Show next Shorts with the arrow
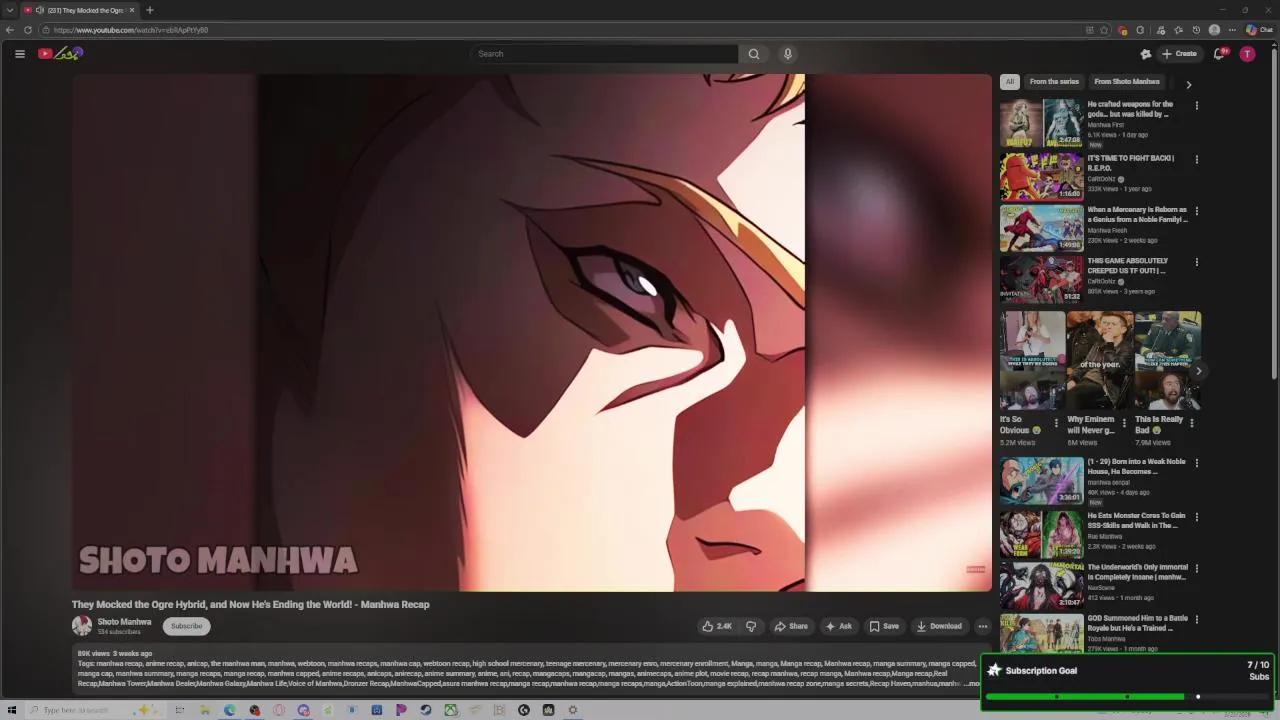Image resolution: width=1280 pixels, height=720 pixels. [x=1198, y=371]
